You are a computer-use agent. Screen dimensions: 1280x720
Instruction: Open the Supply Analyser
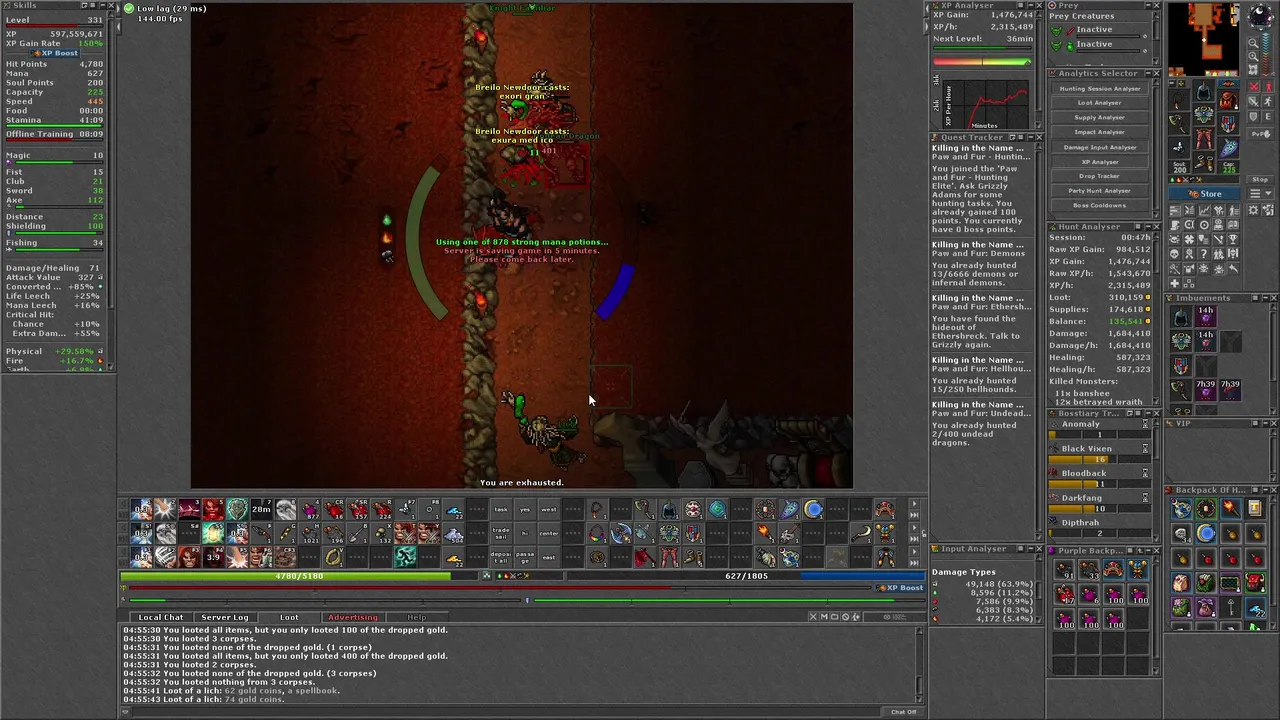point(1100,118)
